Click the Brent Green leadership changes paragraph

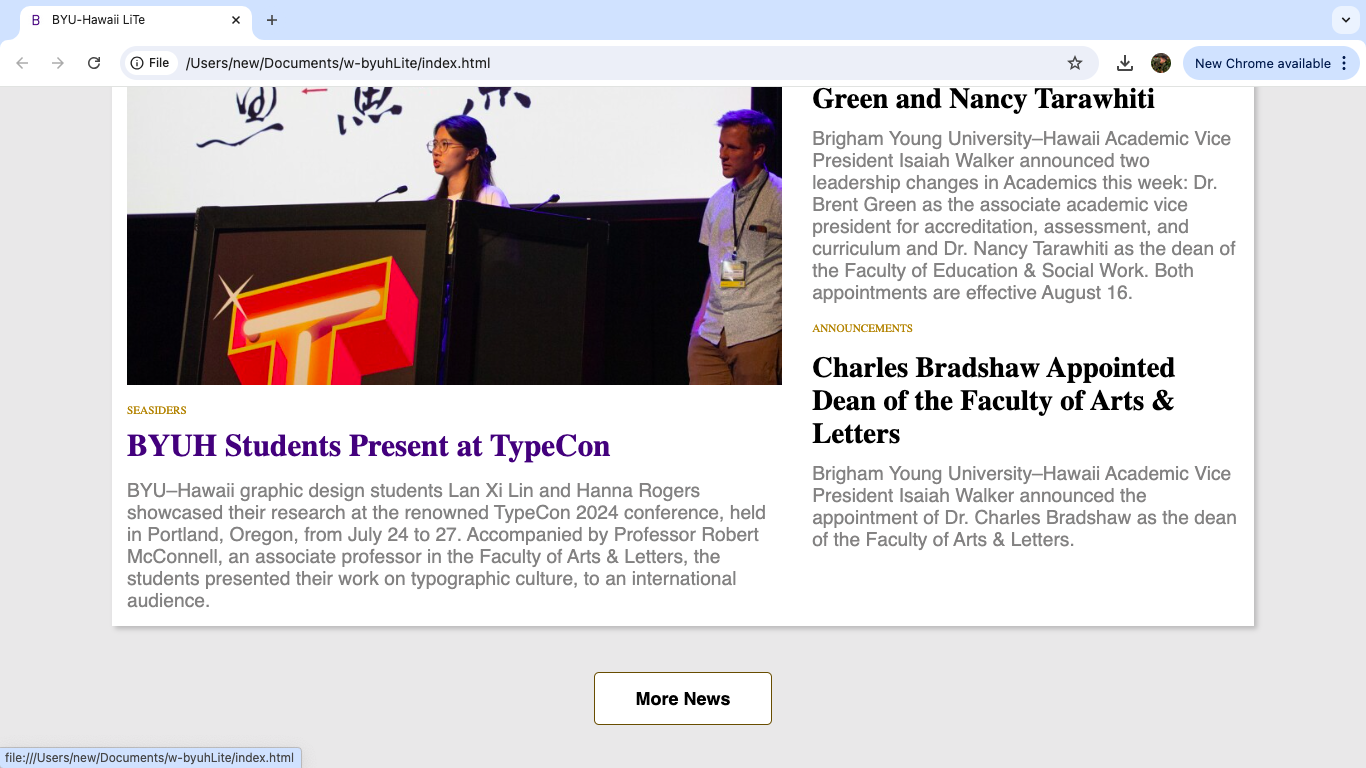click(1024, 216)
